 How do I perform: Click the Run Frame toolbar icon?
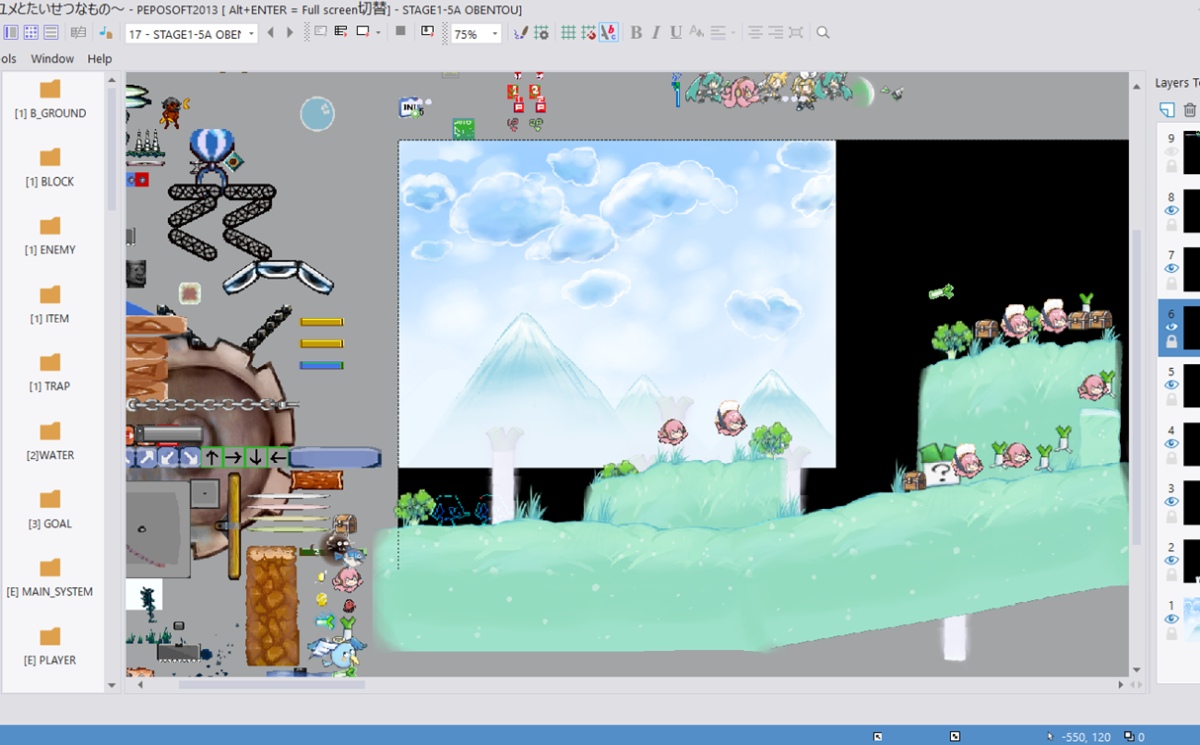pyautogui.click(x=362, y=32)
